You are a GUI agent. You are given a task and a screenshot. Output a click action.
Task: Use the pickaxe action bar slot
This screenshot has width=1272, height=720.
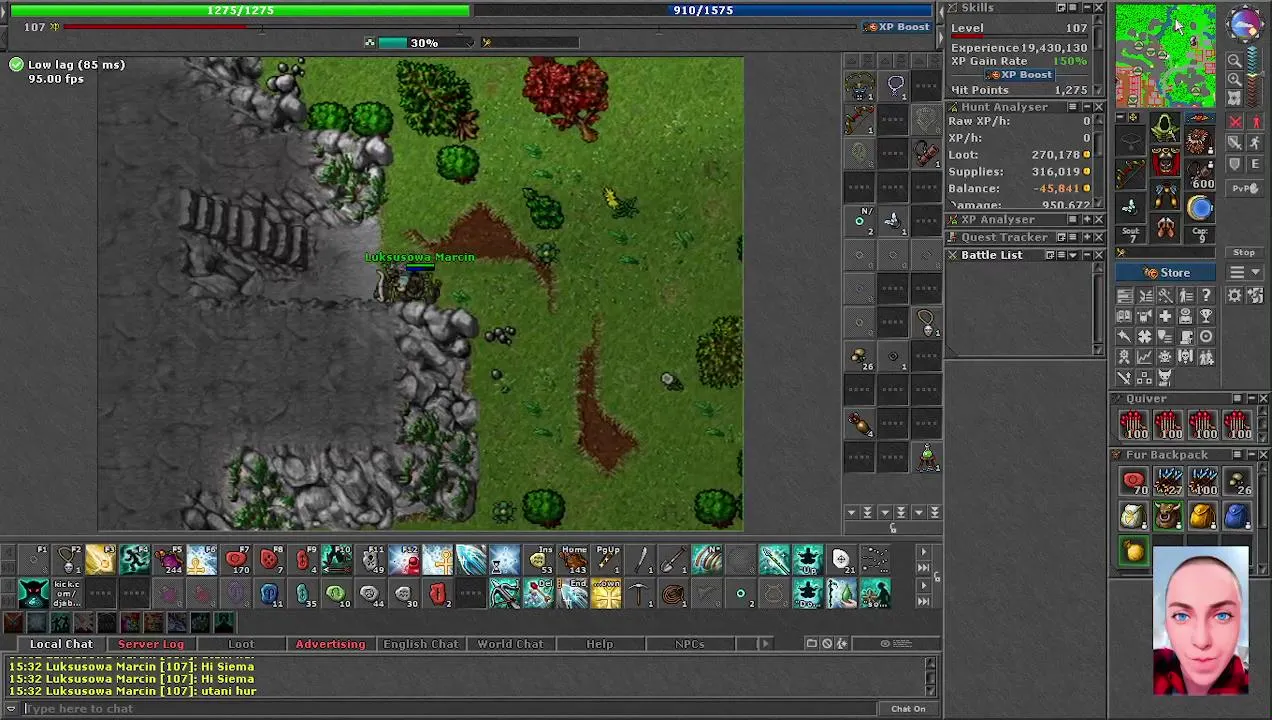pos(640,594)
